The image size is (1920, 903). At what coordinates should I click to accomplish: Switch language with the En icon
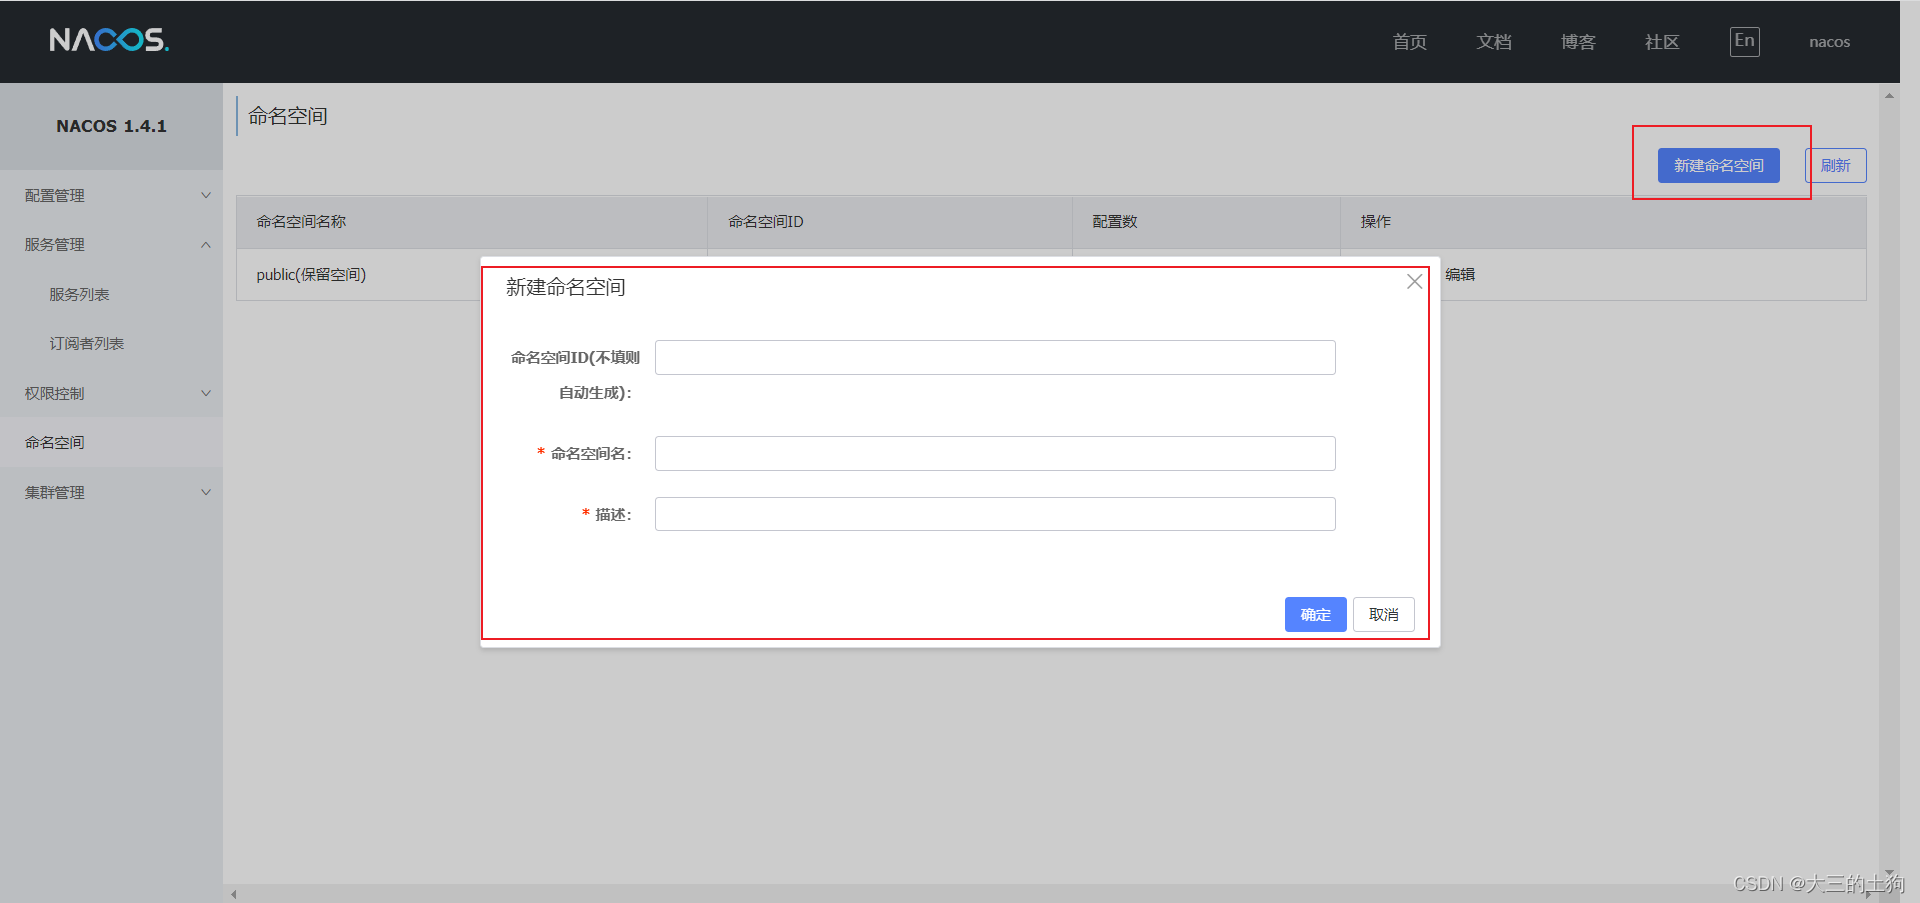click(1745, 41)
